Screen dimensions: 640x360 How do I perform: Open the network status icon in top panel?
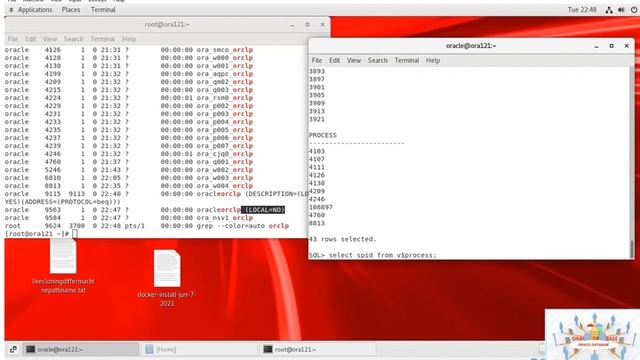pos(609,10)
